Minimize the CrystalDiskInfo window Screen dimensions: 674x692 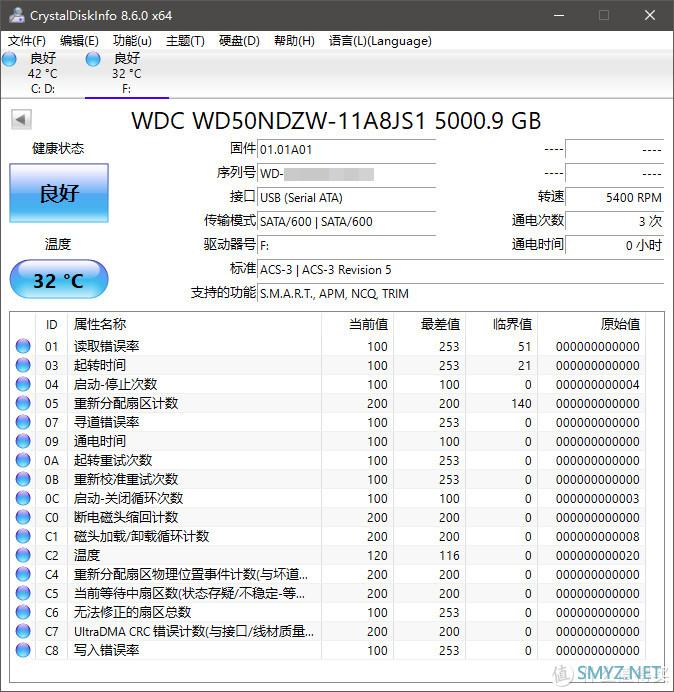(559, 15)
